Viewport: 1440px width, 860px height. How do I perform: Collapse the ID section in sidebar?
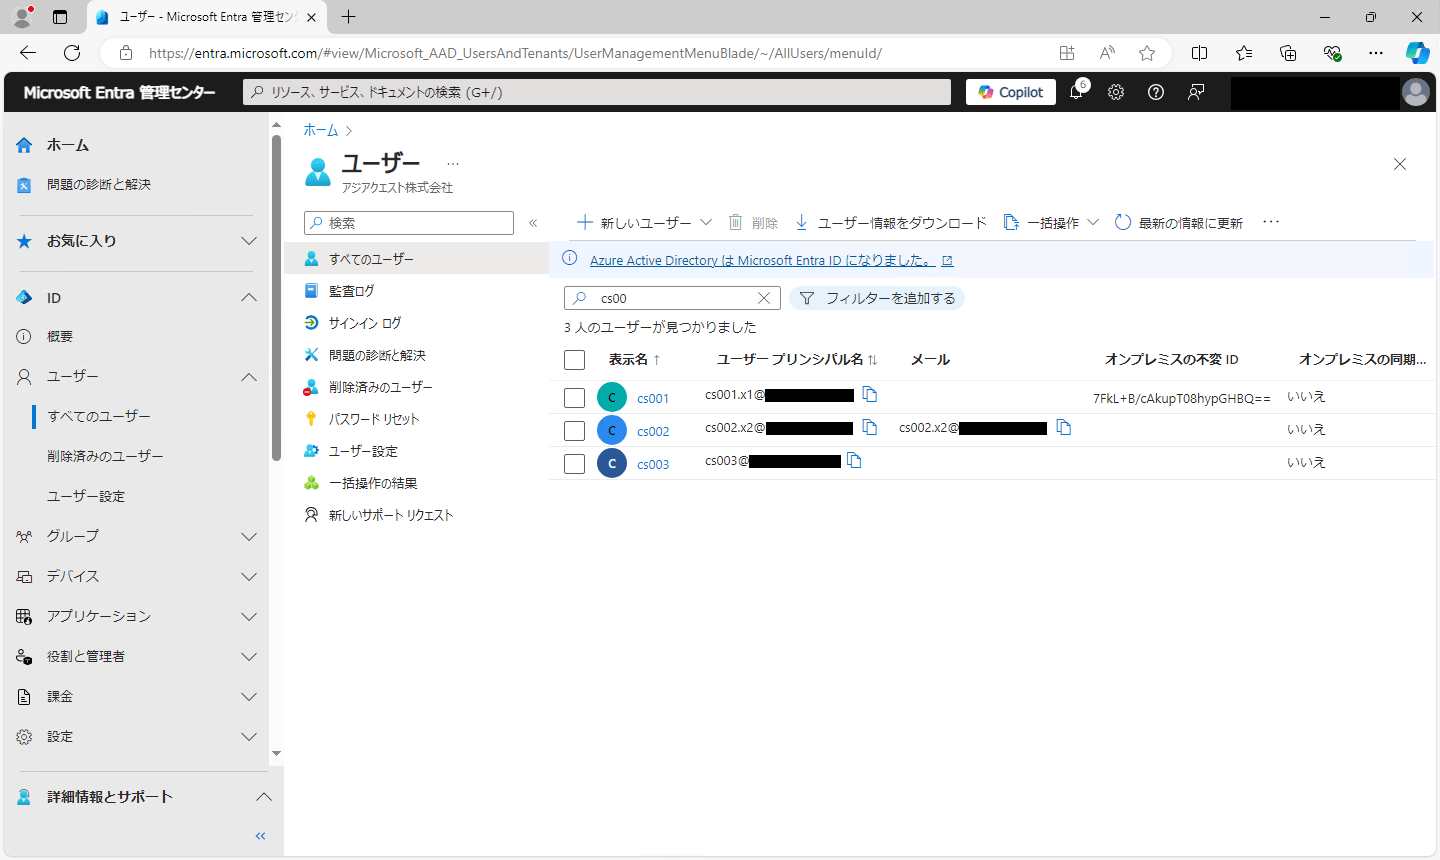tap(249, 298)
